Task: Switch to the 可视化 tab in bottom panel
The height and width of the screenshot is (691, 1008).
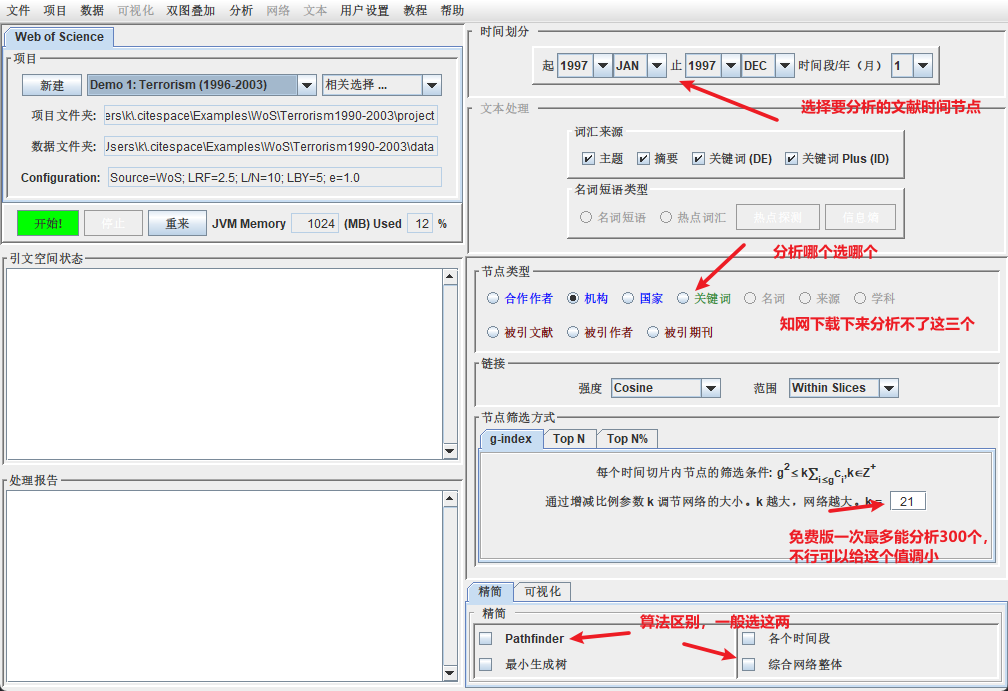Action: click(x=542, y=591)
